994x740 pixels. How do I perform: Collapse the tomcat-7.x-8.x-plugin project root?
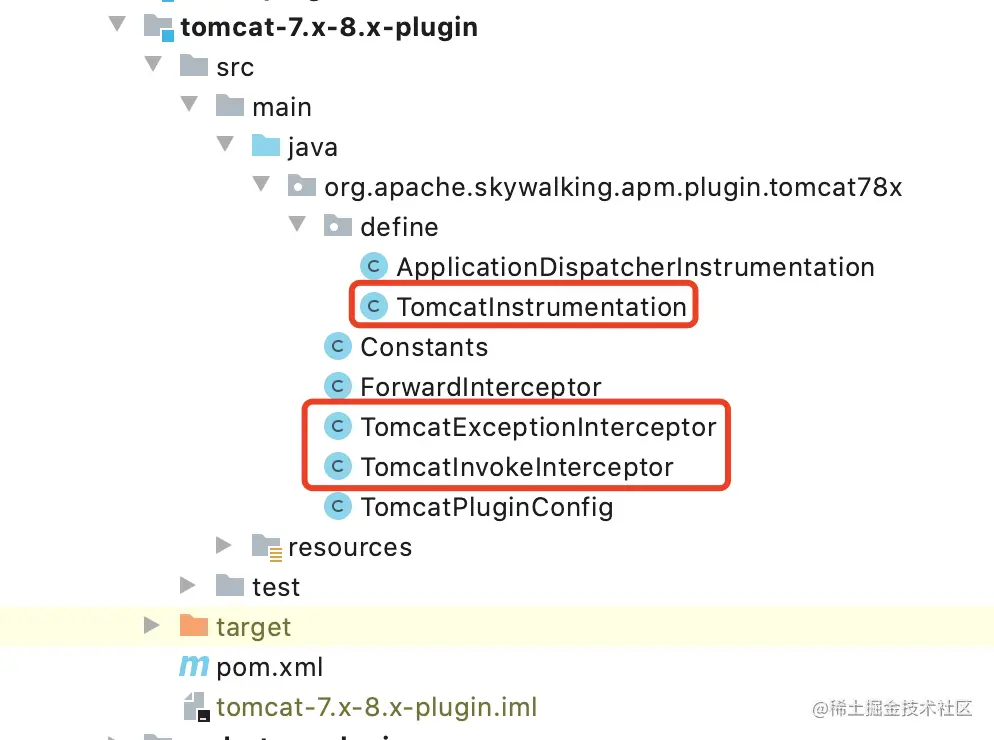point(117,24)
